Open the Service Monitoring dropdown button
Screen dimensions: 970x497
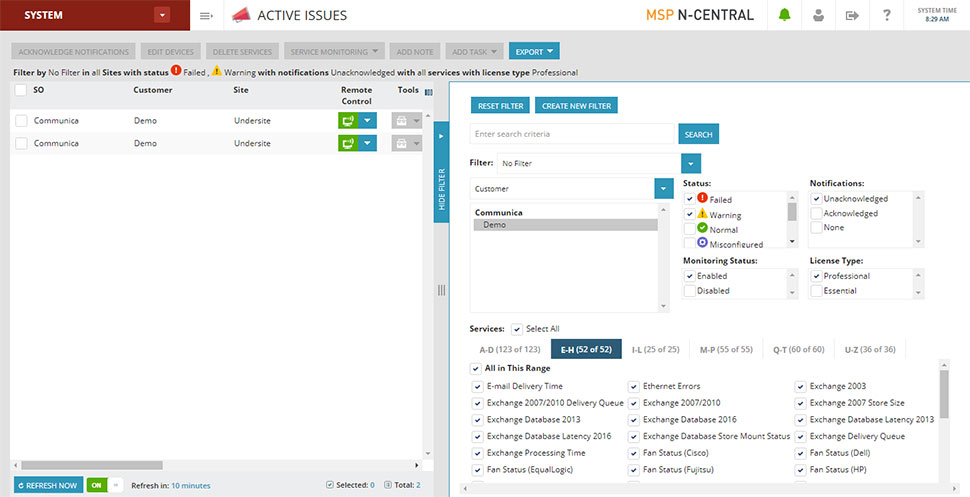334,51
